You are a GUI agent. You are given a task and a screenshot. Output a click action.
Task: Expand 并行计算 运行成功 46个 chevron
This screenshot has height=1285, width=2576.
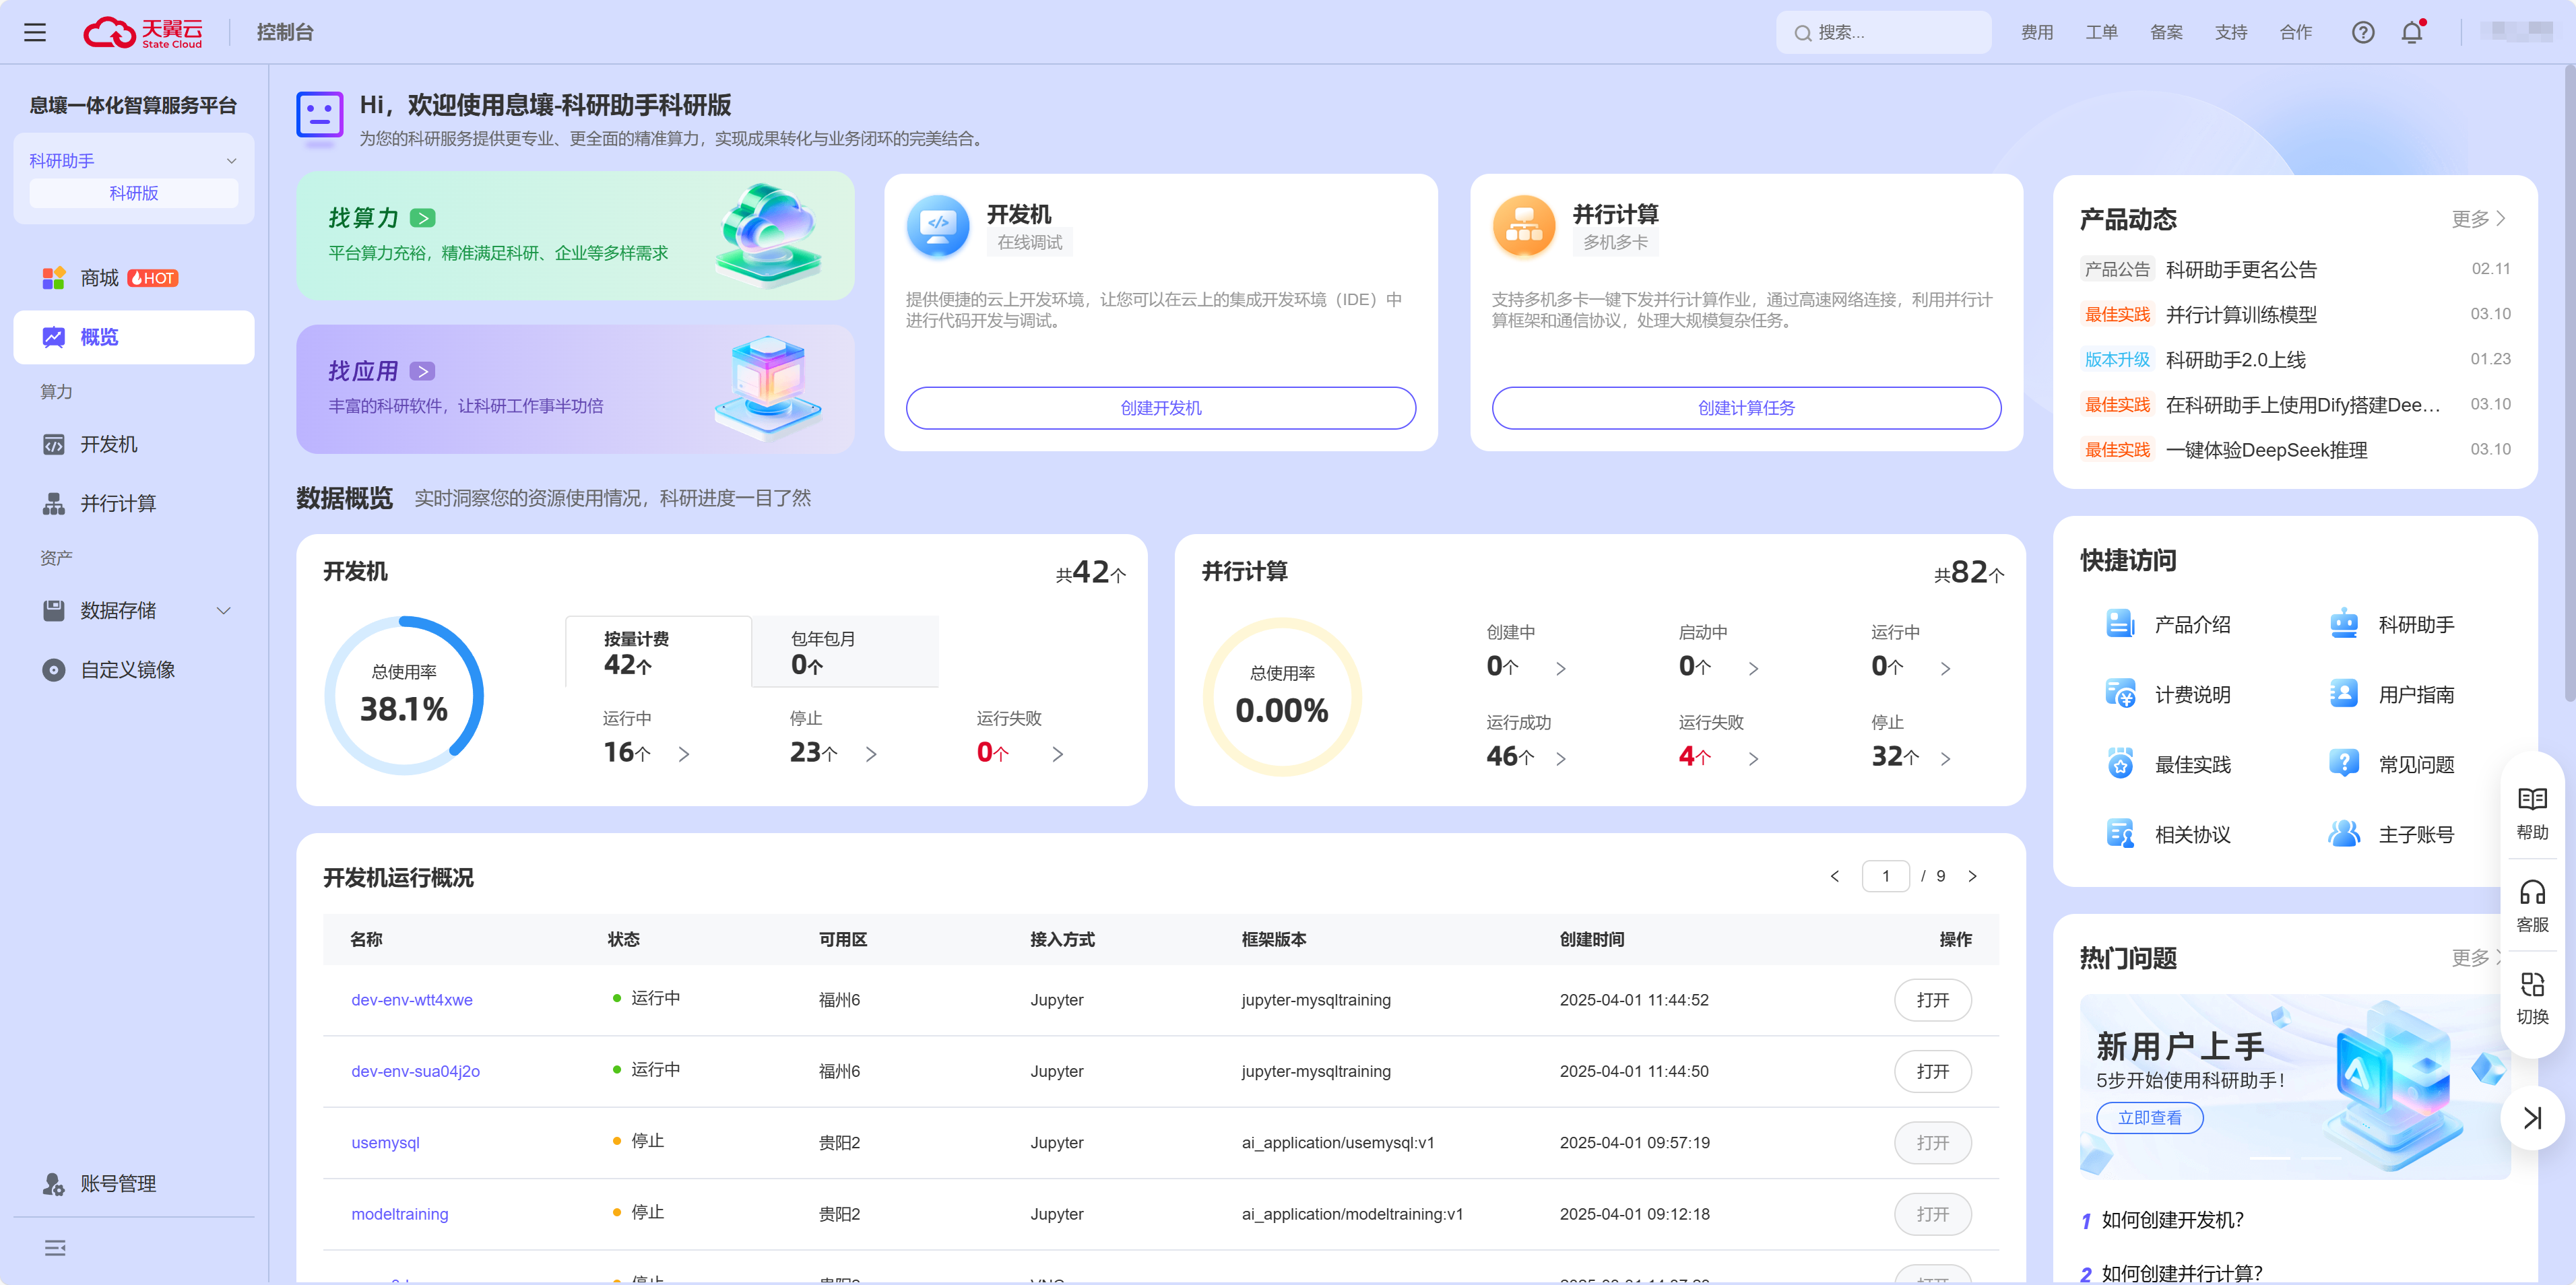click(x=1560, y=759)
